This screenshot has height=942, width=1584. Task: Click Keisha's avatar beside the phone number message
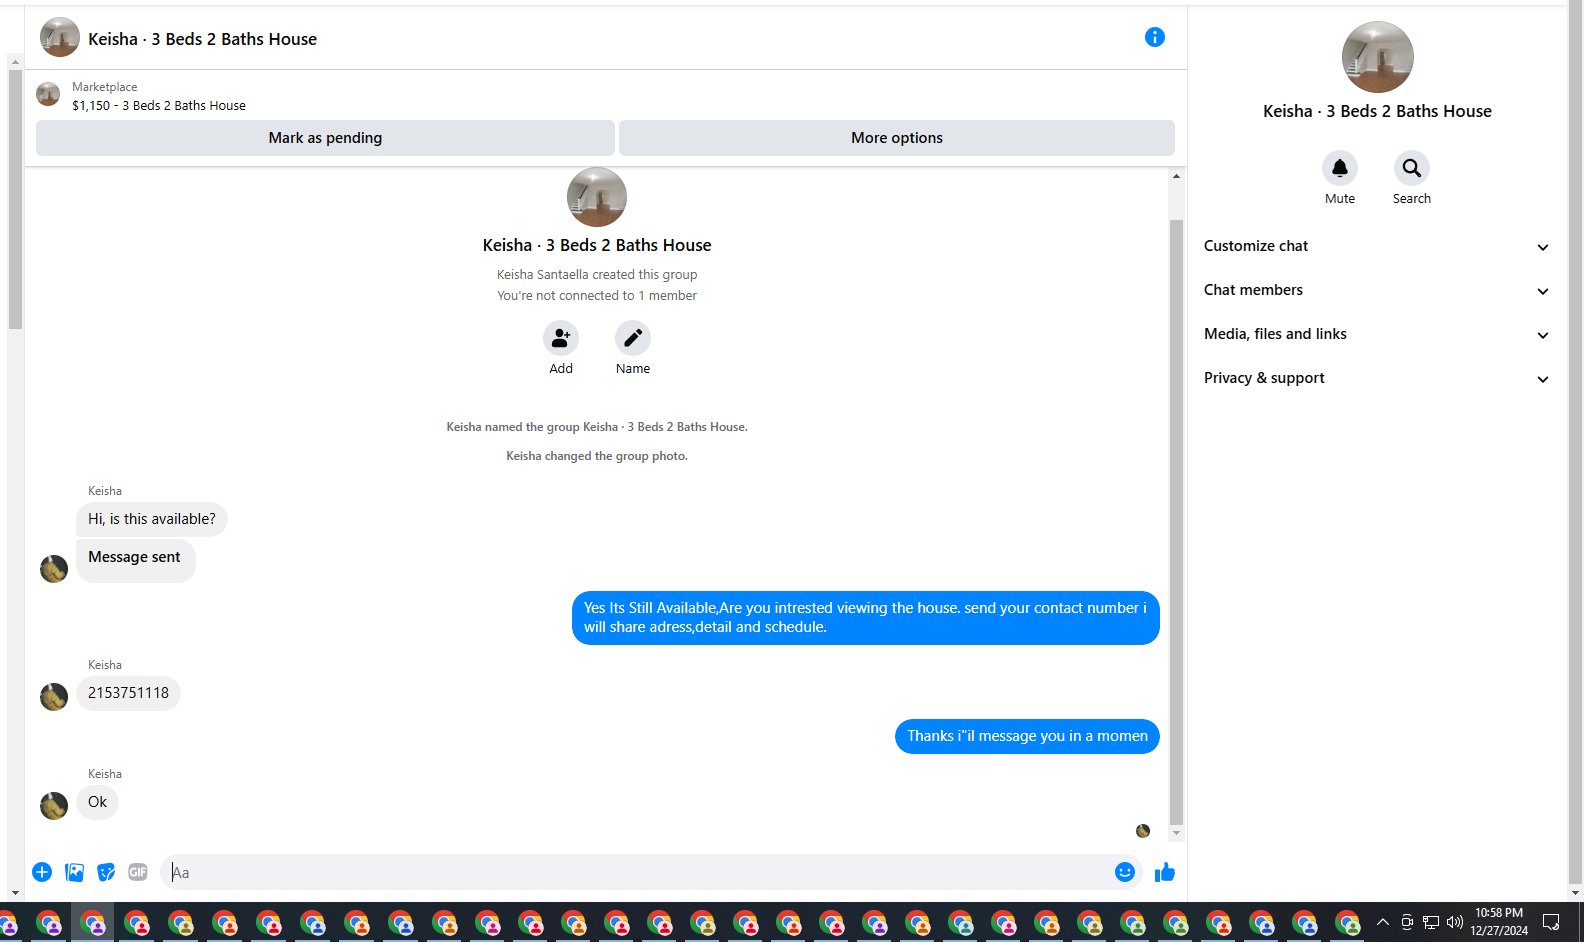pyautogui.click(x=54, y=696)
